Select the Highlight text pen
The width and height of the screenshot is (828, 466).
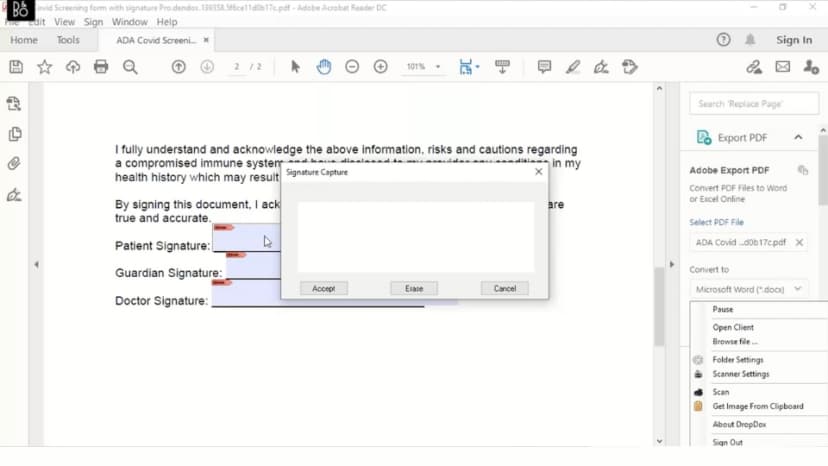click(x=573, y=67)
